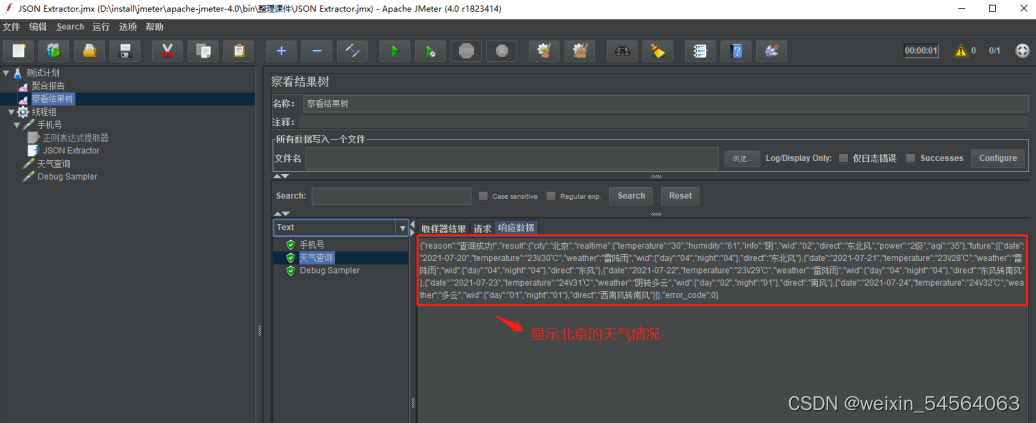Open the Function Helper dialog icon
The height and width of the screenshot is (423, 1036).
[x=700, y=51]
